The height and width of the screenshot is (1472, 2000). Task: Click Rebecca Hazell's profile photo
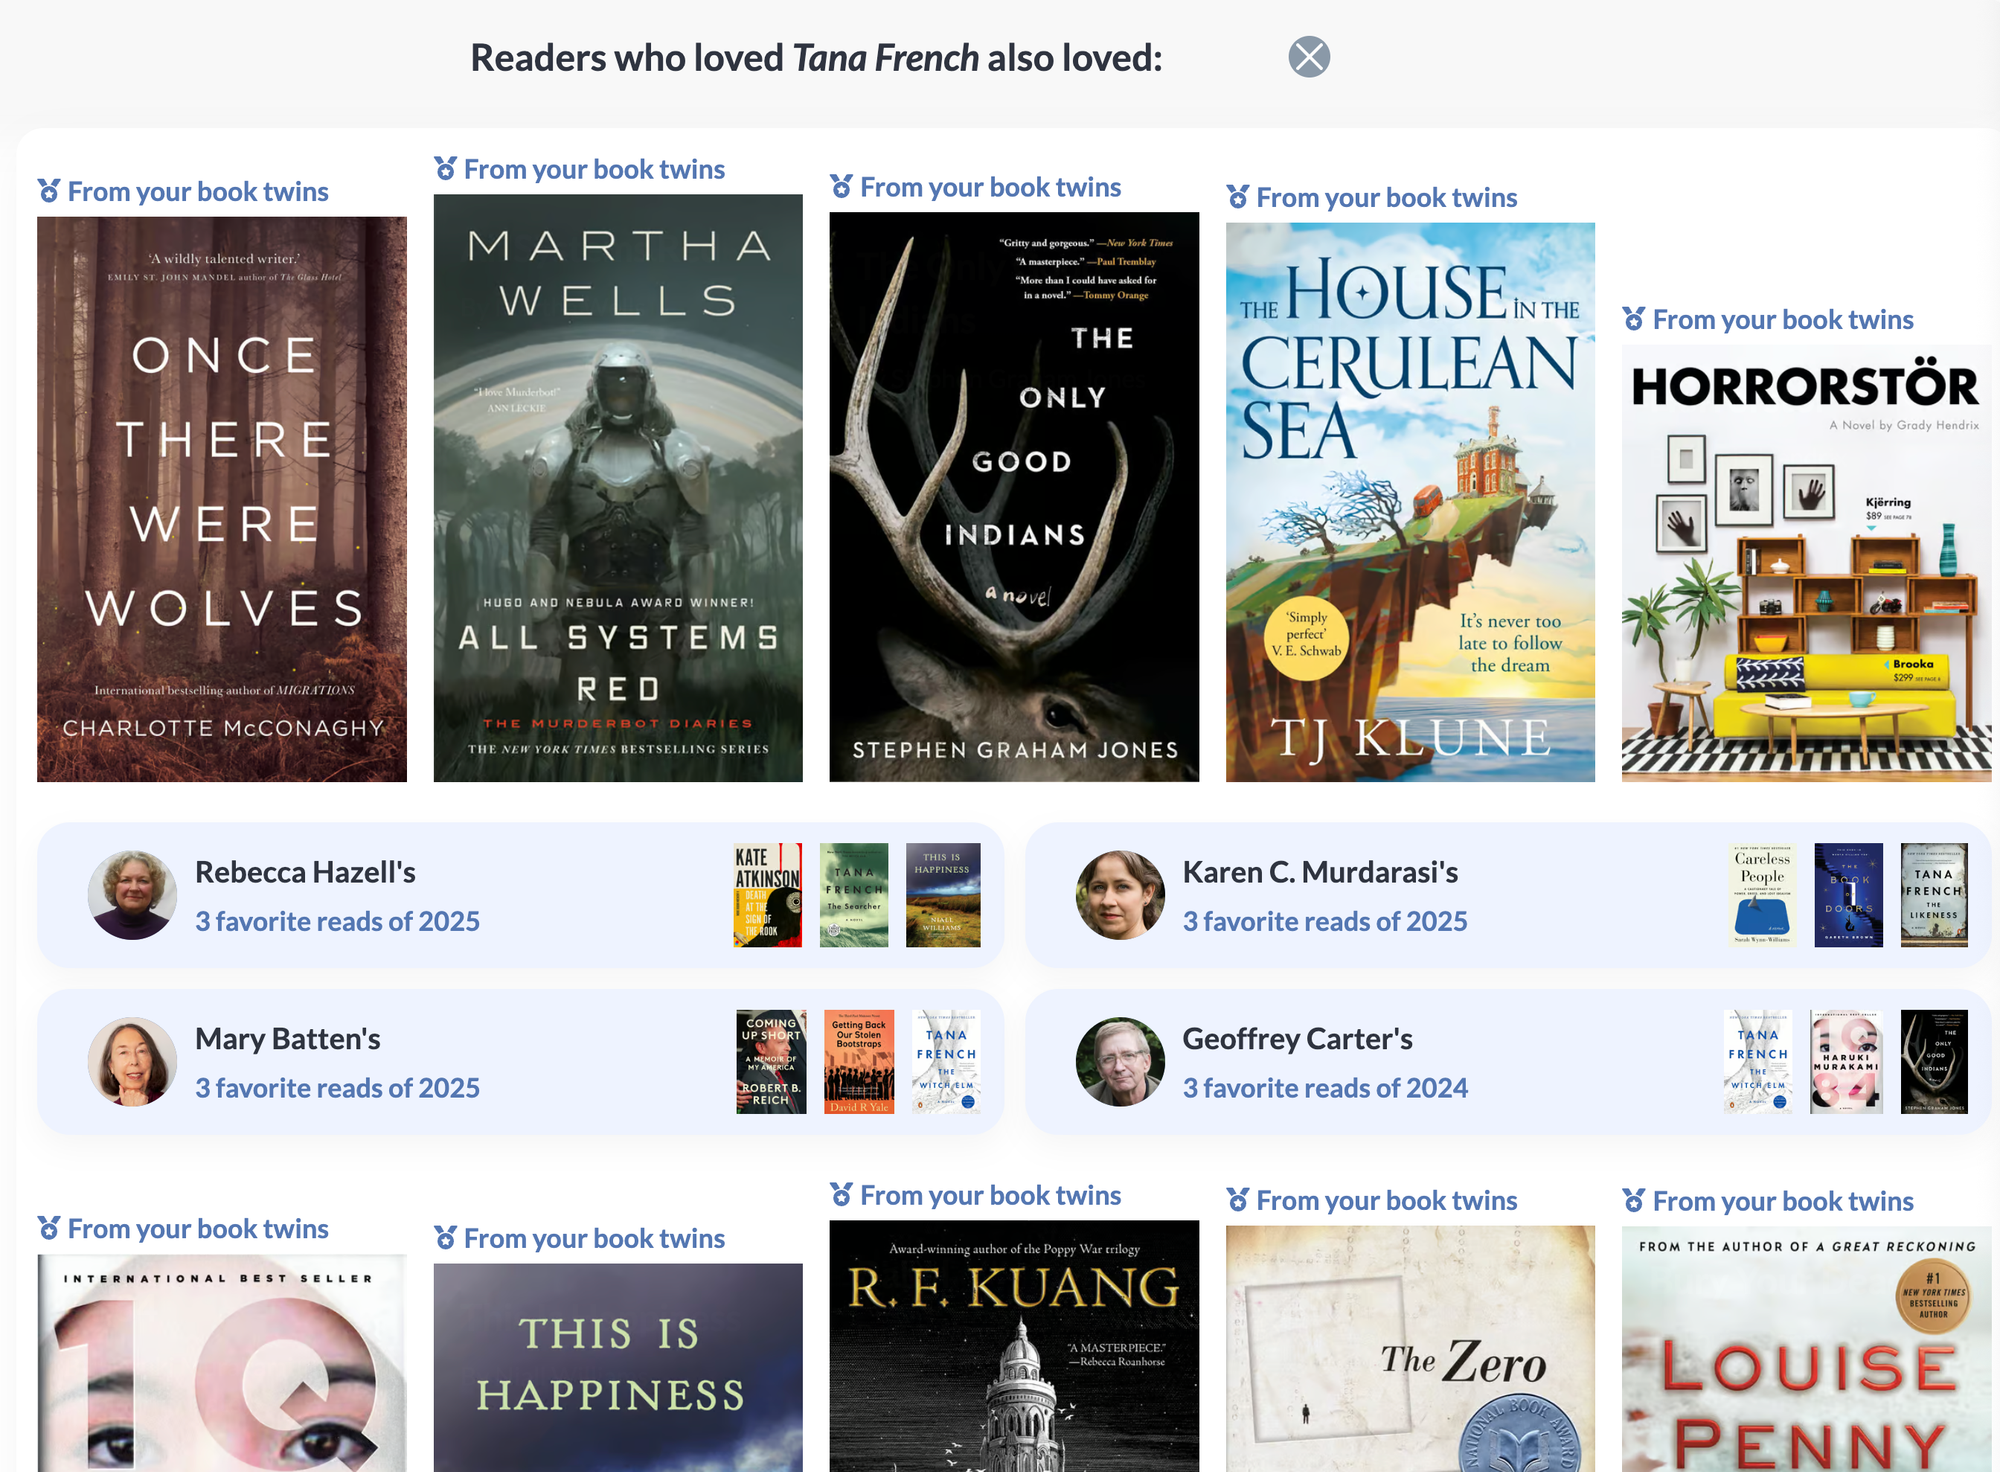tap(132, 895)
